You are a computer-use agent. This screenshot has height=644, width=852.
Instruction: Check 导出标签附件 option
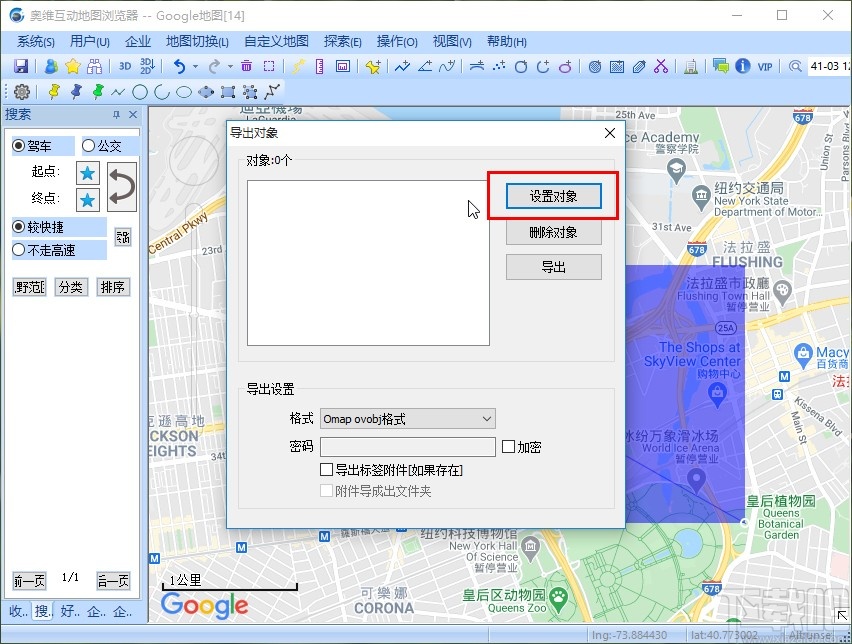(x=326, y=470)
